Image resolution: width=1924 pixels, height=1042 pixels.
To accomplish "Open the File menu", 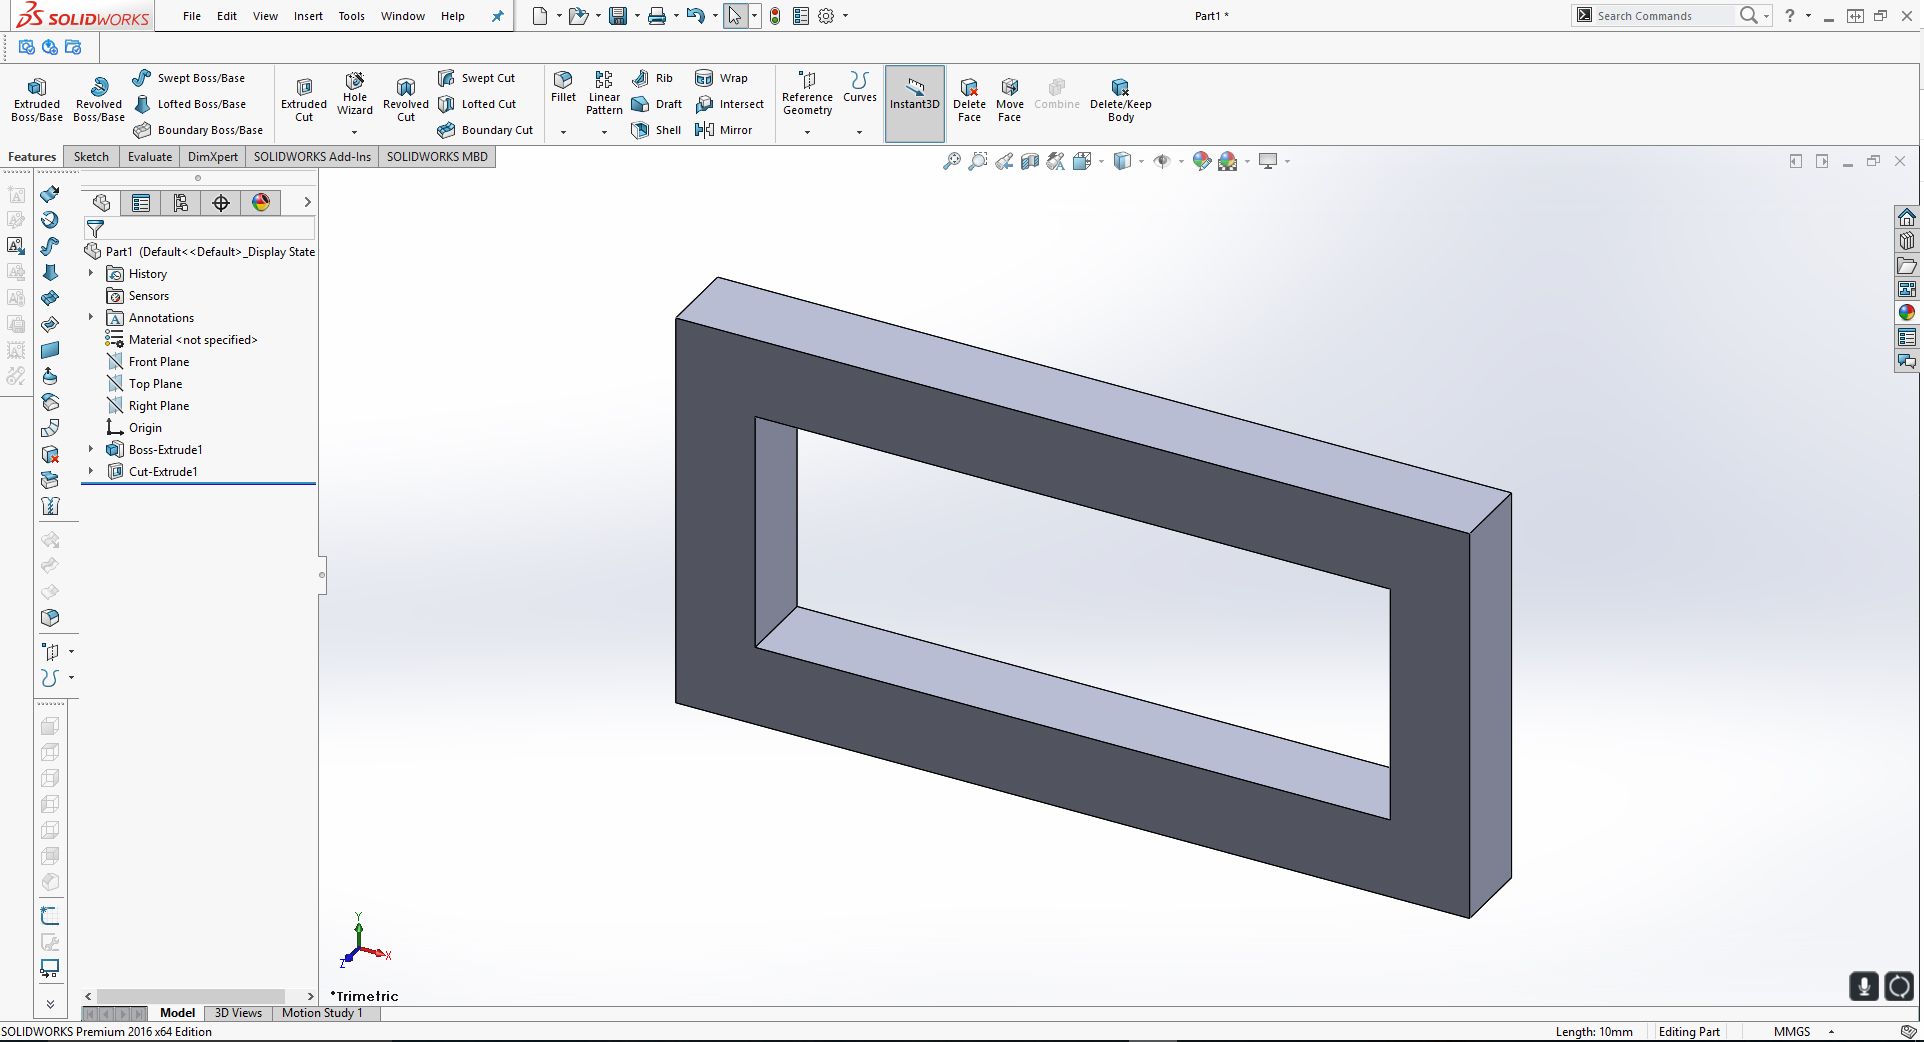I will [x=192, y=16].
